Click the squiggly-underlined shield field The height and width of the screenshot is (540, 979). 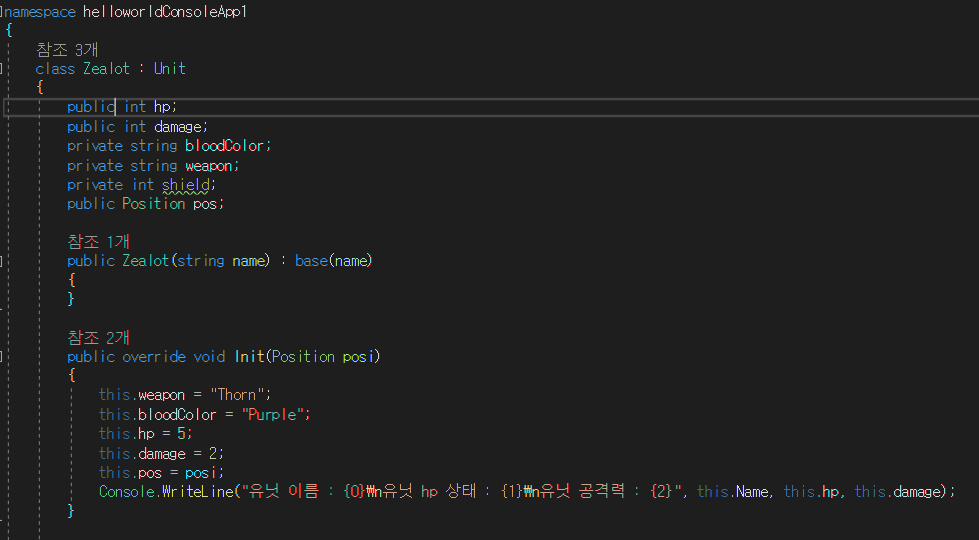point(185,185)
